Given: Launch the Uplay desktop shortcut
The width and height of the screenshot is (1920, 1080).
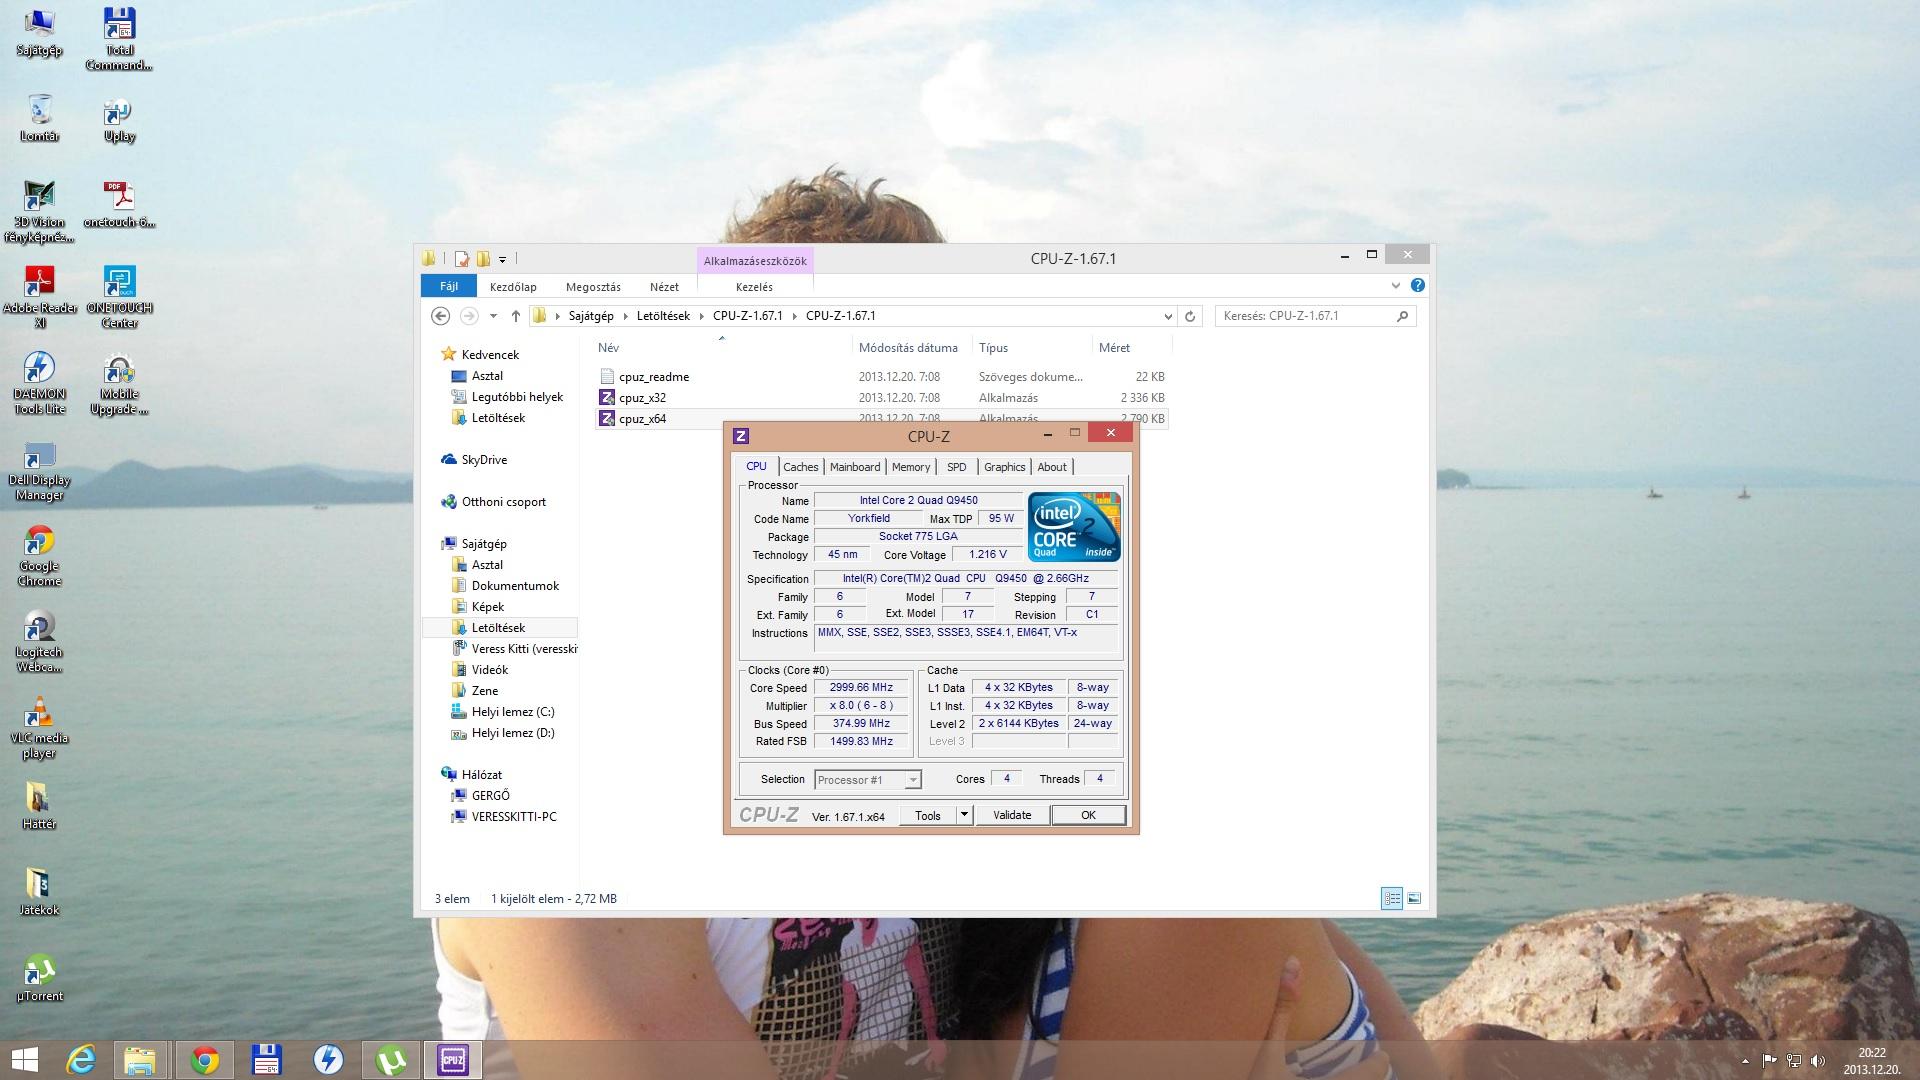Looking at the screenshot, I should coord(119,120).
